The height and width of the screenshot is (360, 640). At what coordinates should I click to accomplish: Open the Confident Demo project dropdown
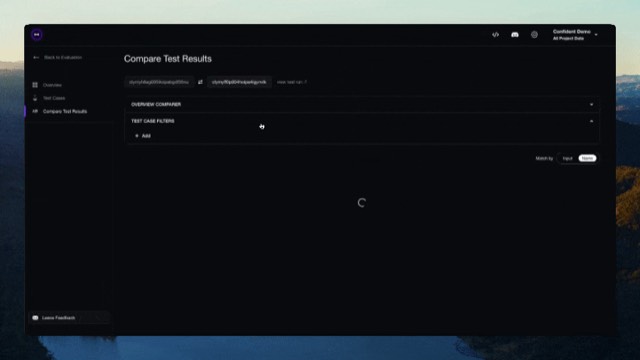coord(575,35)
